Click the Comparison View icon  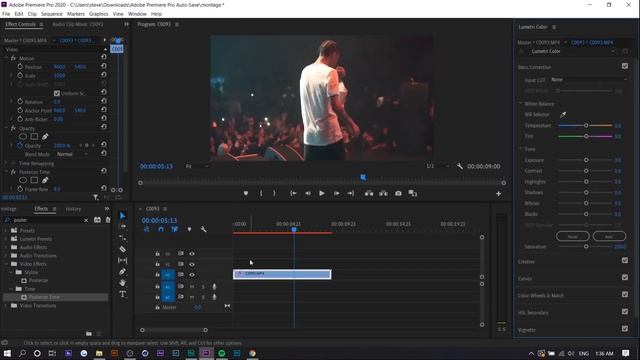(x=413, y=193)
